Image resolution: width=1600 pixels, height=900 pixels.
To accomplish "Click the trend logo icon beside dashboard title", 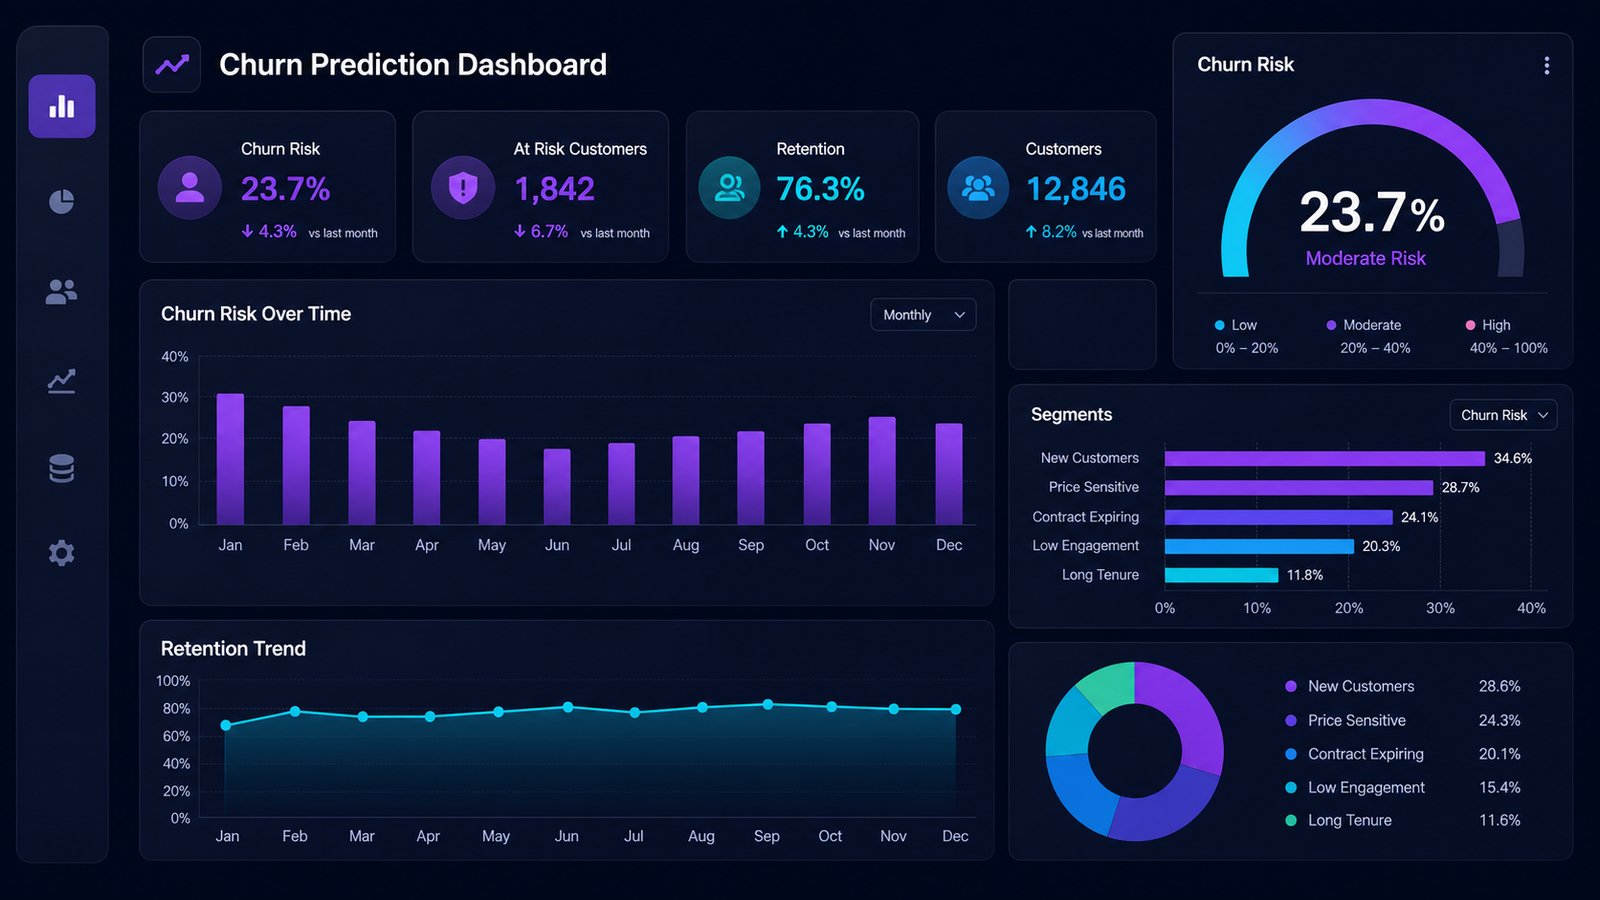I will [x=172, y=65].
